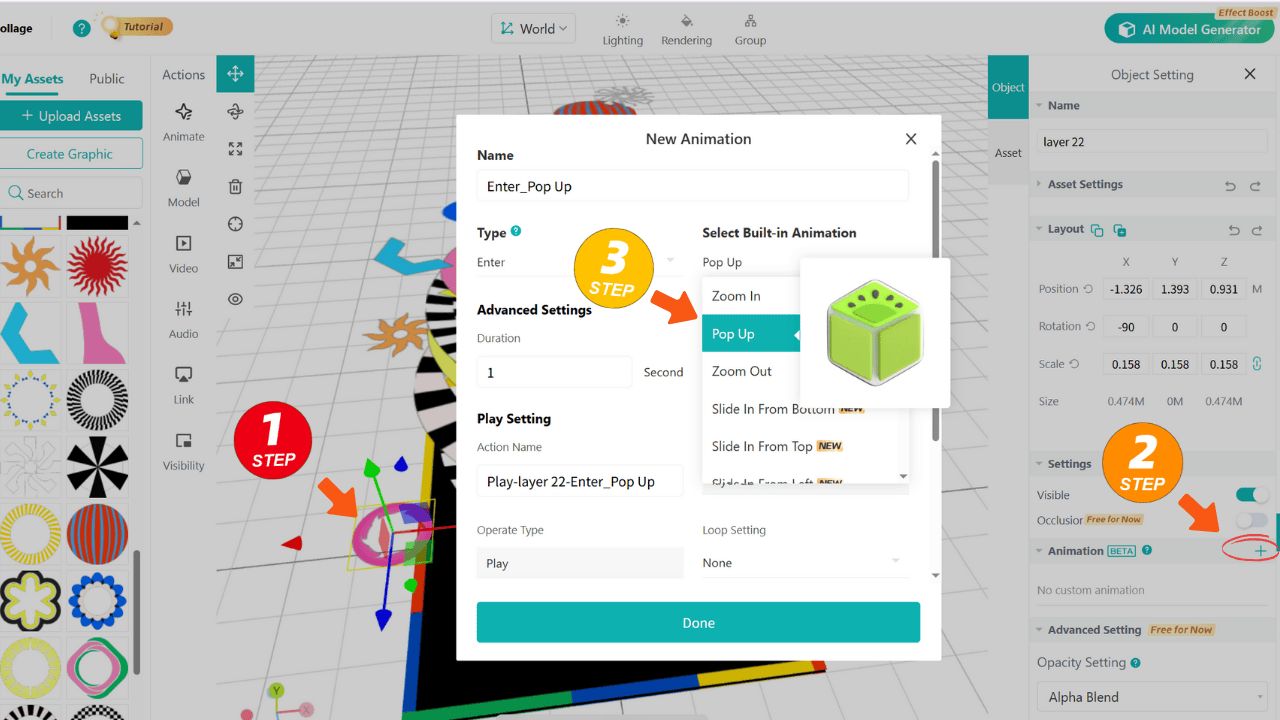This screenshot has height=720, width=1280.
Task: Click the Search assets input field
Action: [x=72, y=191]
